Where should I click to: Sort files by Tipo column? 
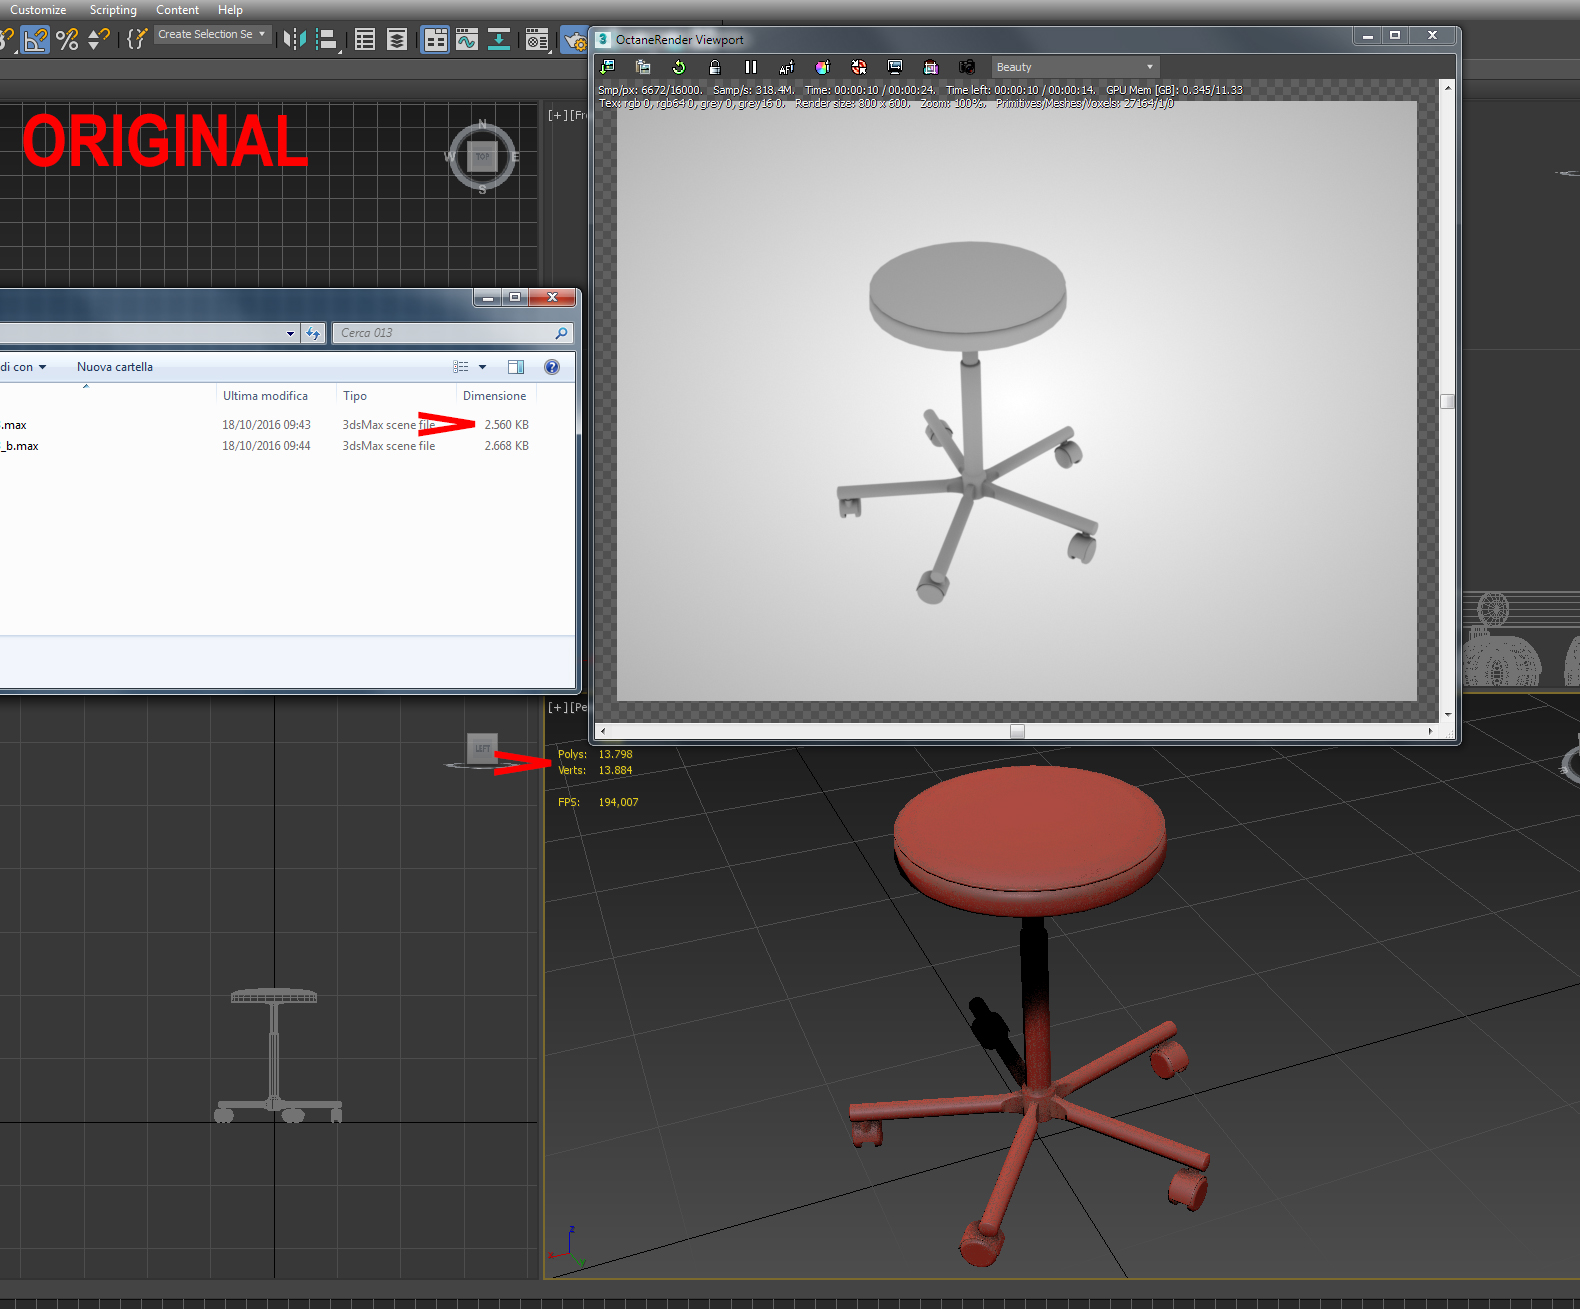point(396,396)
